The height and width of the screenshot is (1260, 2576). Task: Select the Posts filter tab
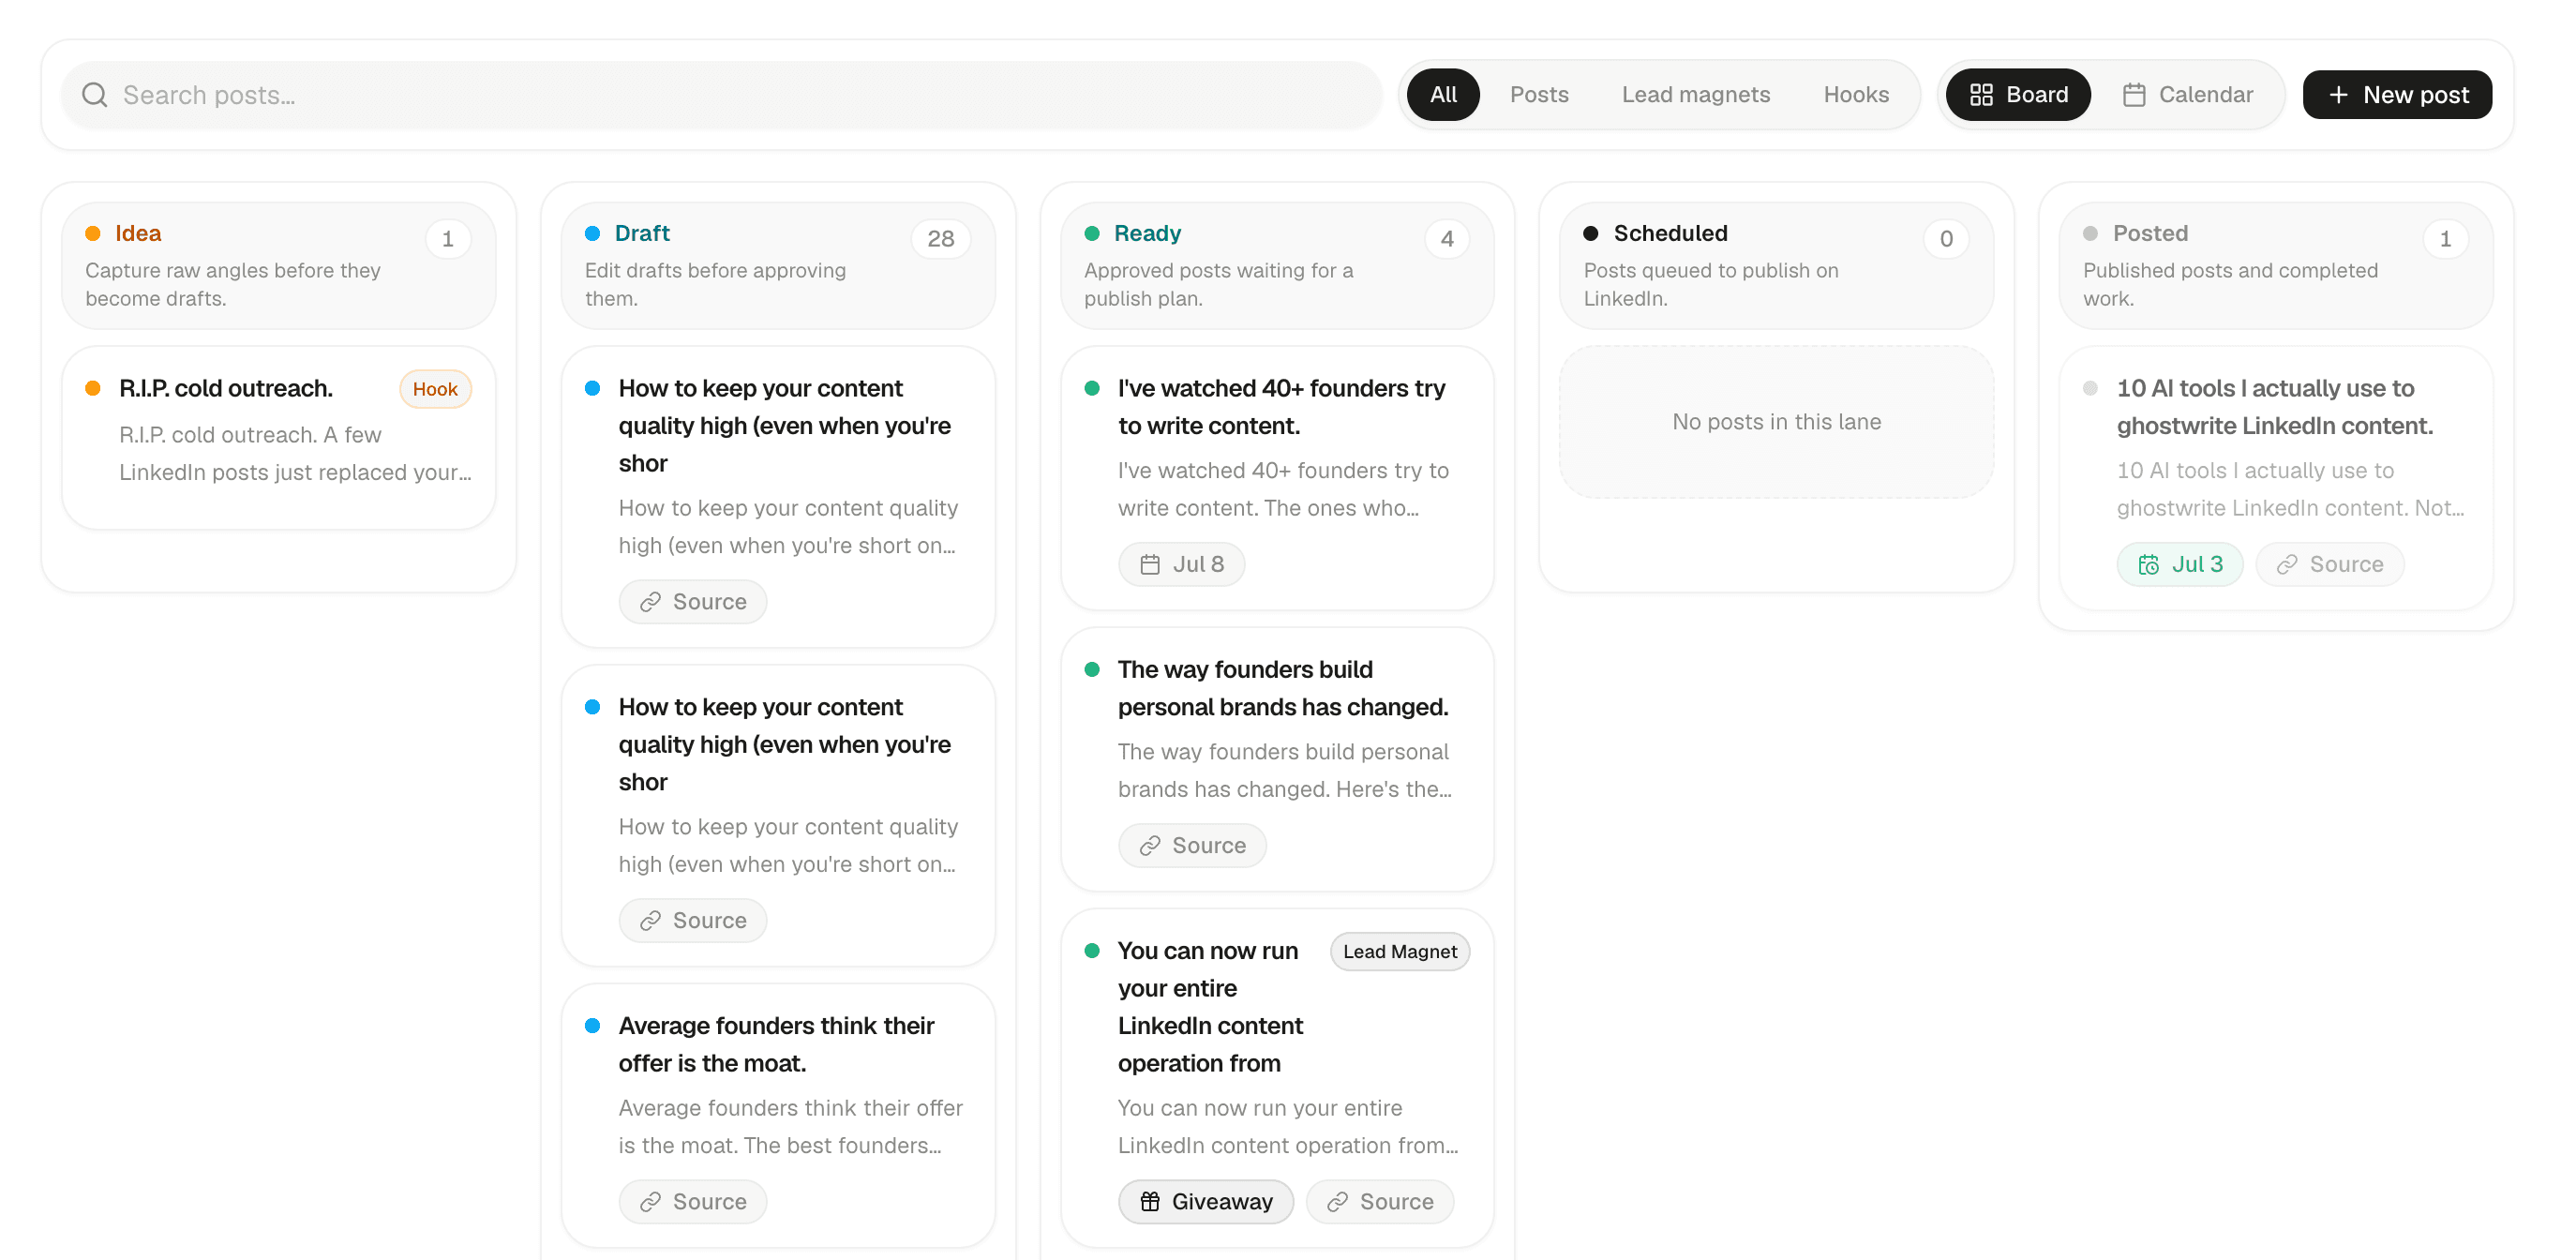tap(1539, 95)
